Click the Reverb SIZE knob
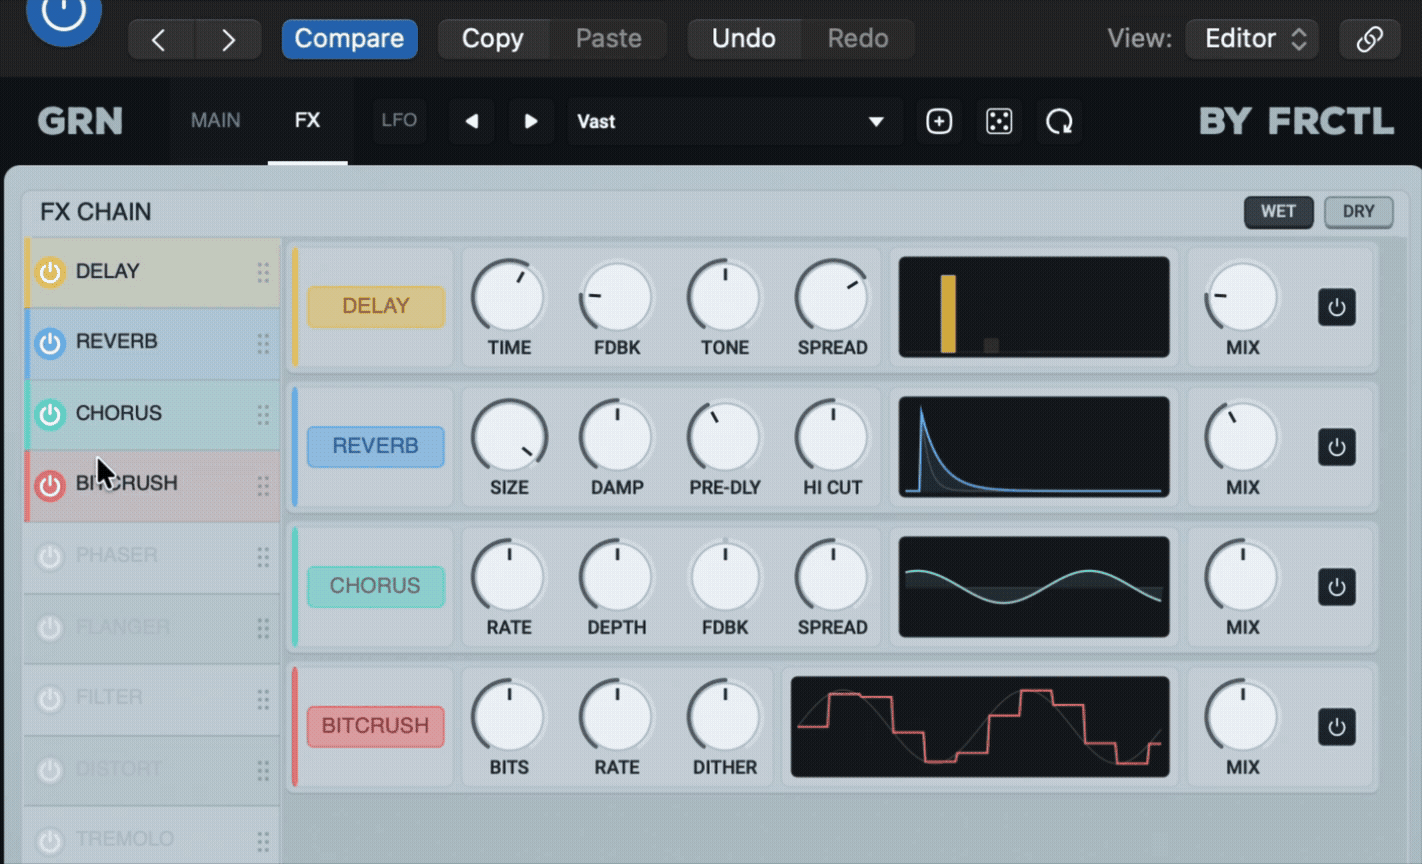 click(509, 437)
